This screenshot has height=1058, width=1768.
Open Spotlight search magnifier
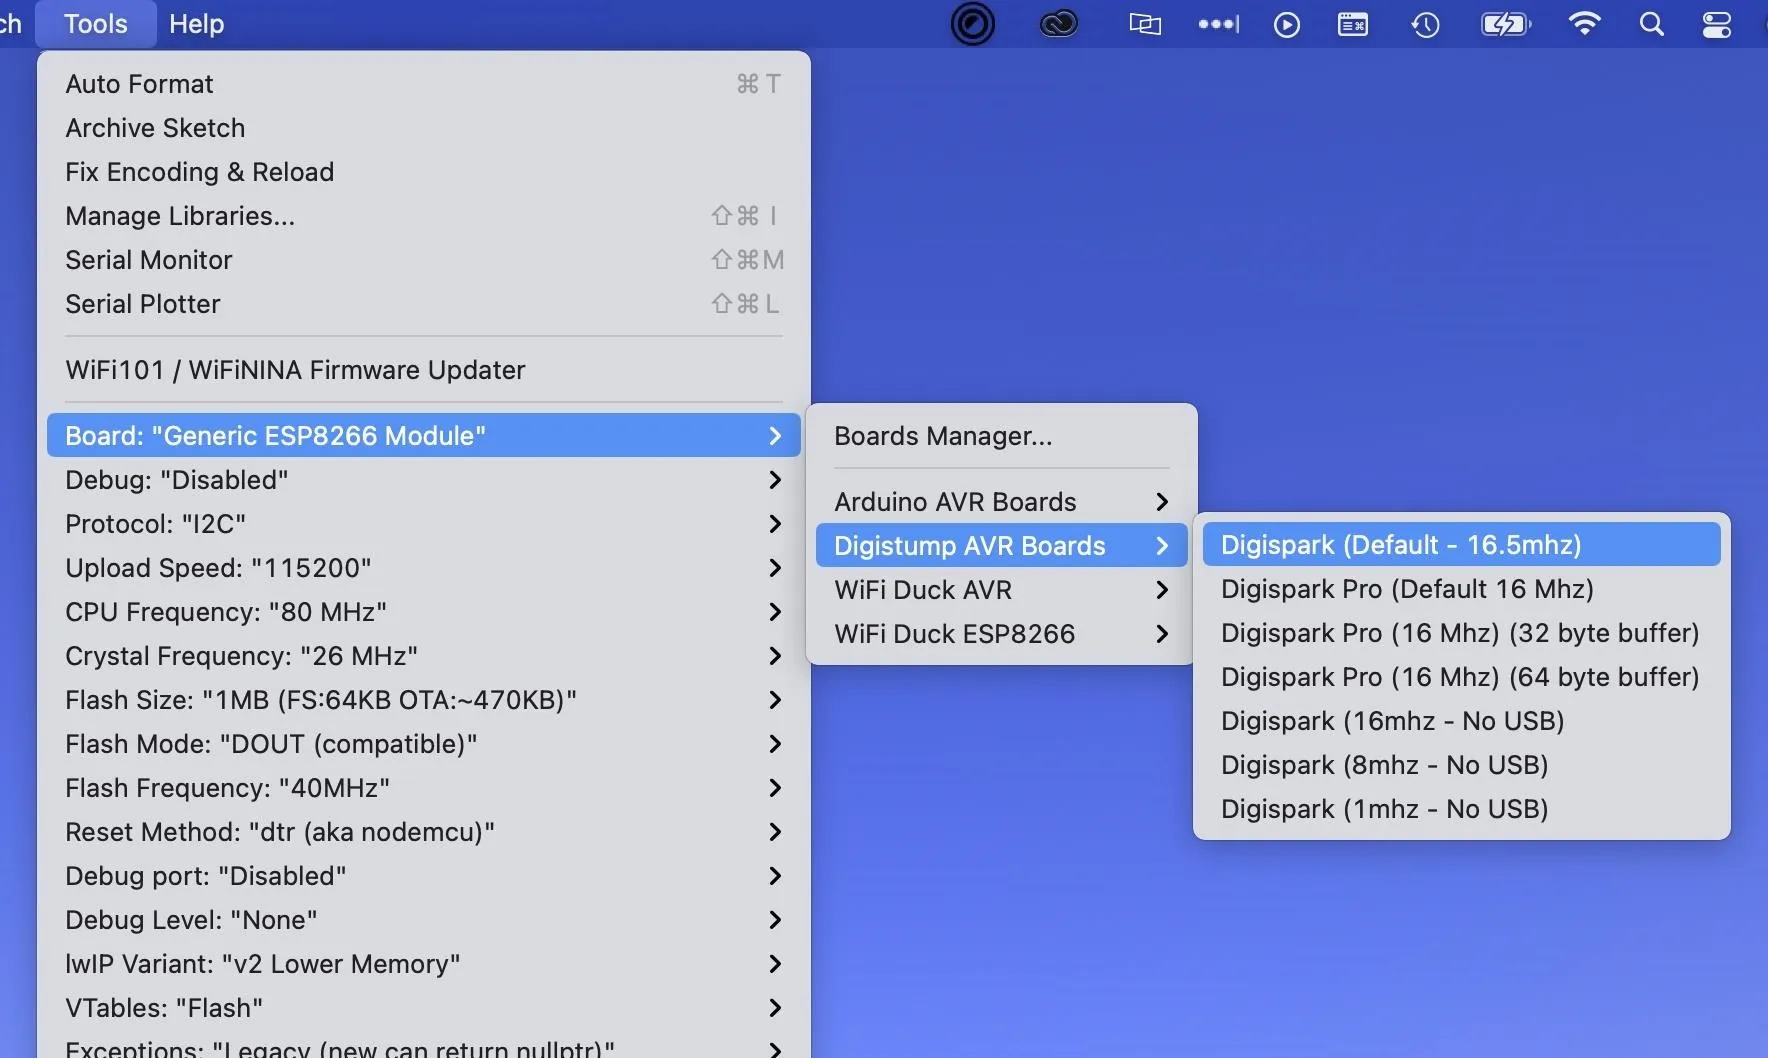[1652, 24]
